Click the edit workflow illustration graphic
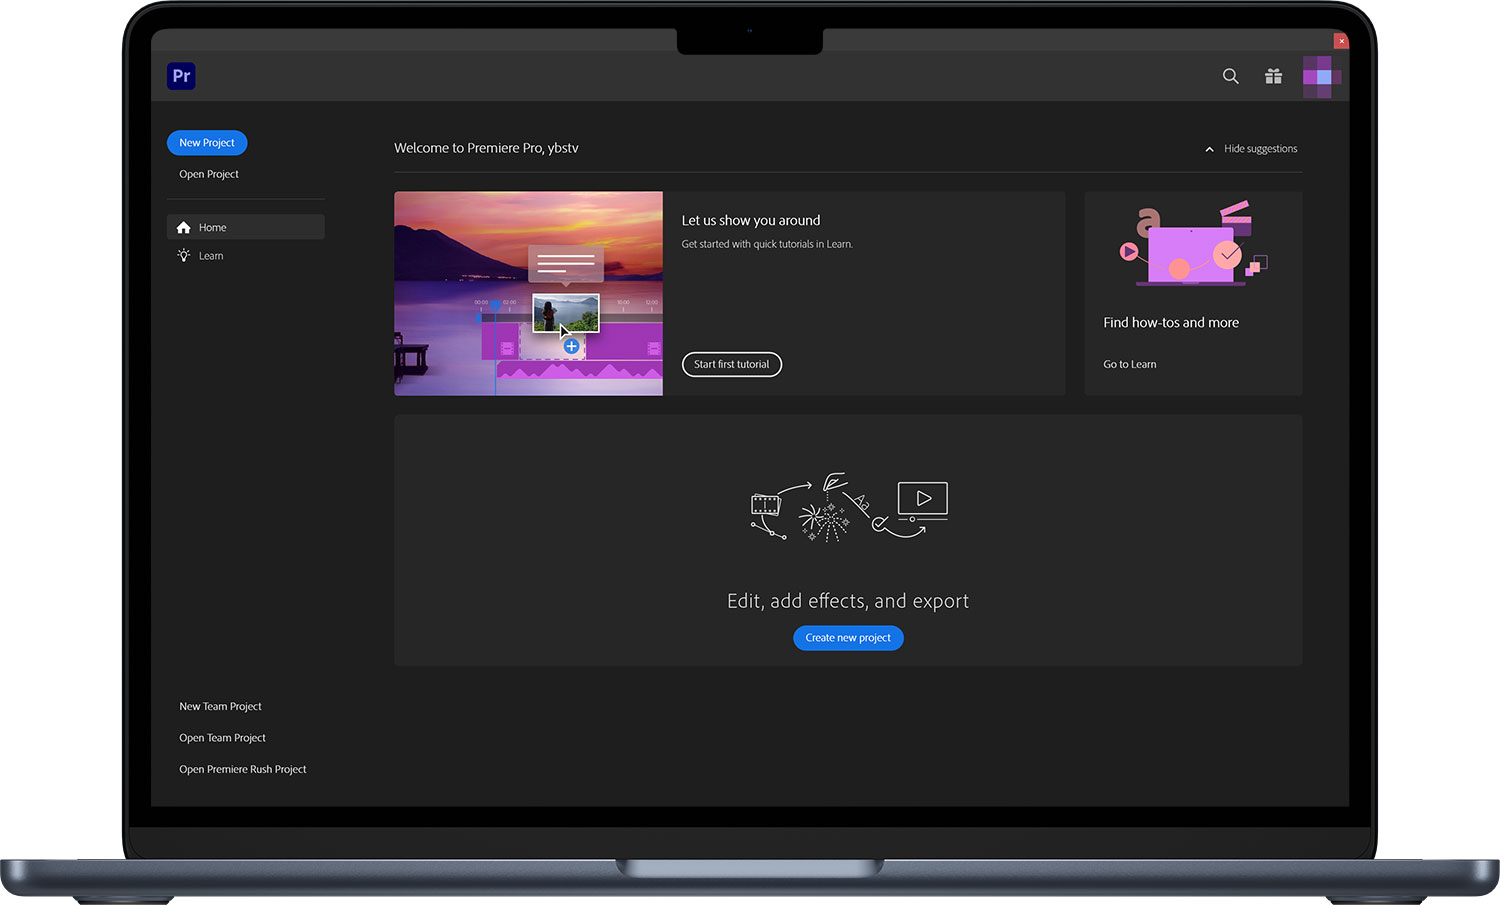 click(849, 507)
